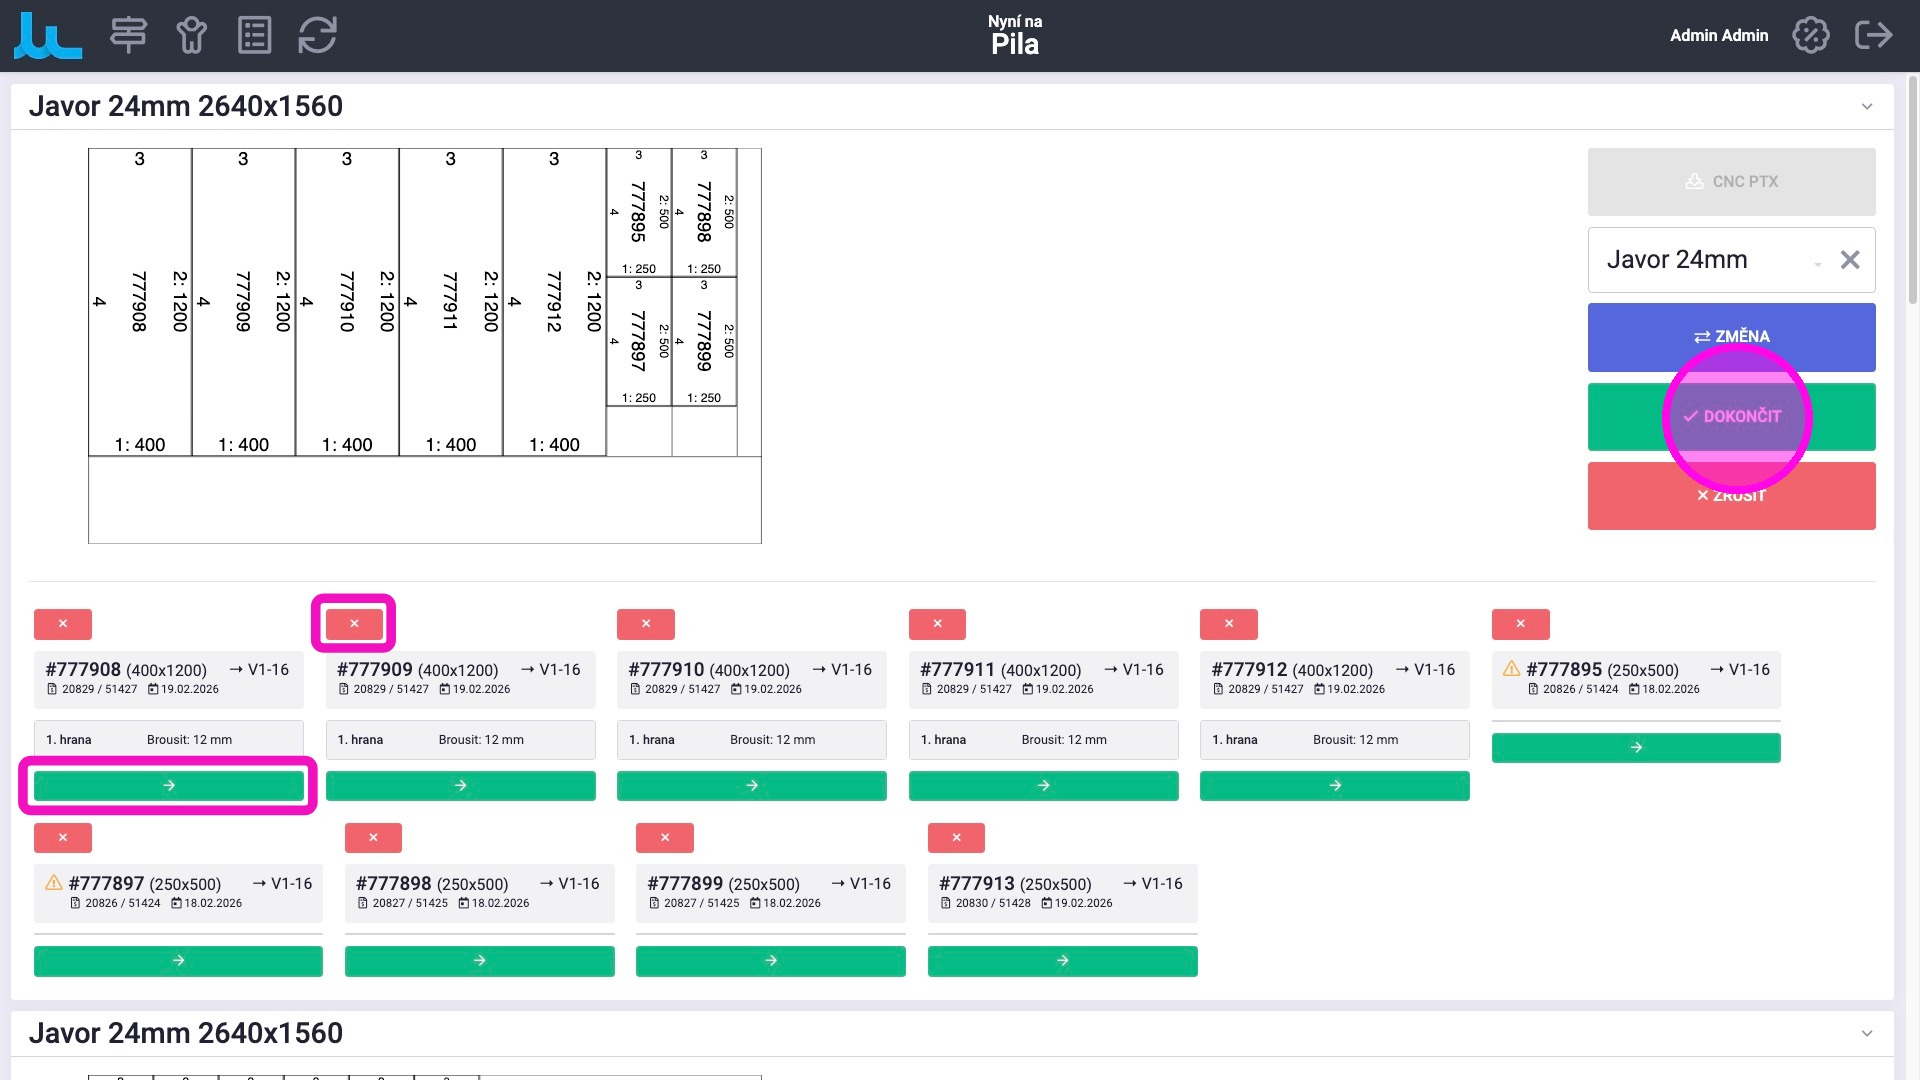1920x1080 pixels.
Task: Click the app logo in top left
Action: coord(47,35)
